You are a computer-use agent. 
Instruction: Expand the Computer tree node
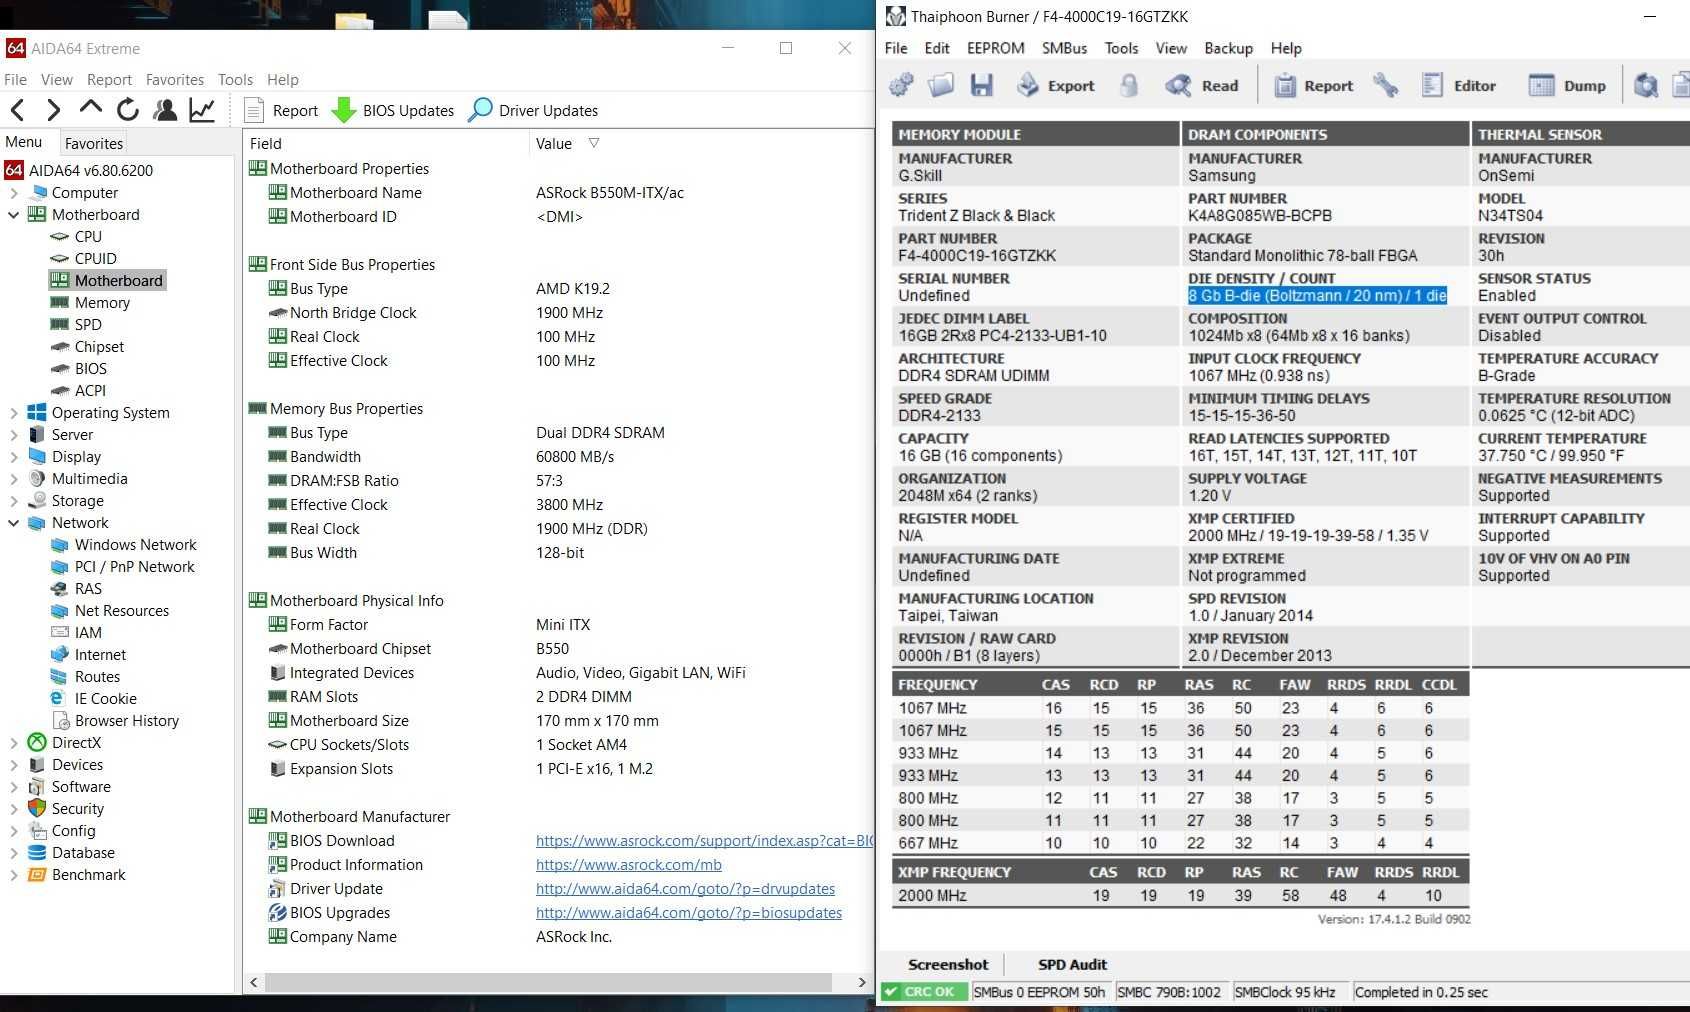tap(14, 192)
